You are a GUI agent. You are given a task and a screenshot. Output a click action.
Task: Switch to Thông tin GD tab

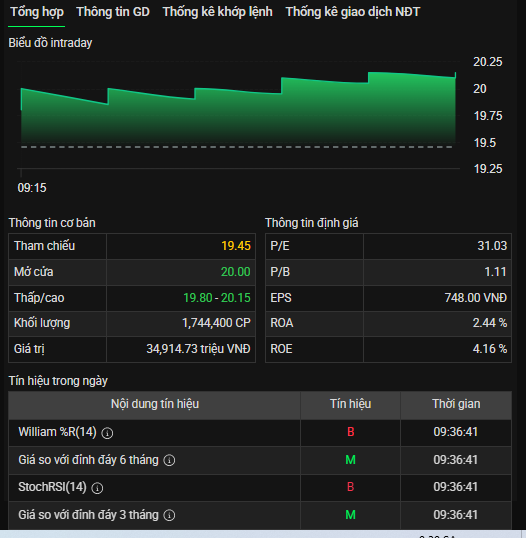(113, 12)
